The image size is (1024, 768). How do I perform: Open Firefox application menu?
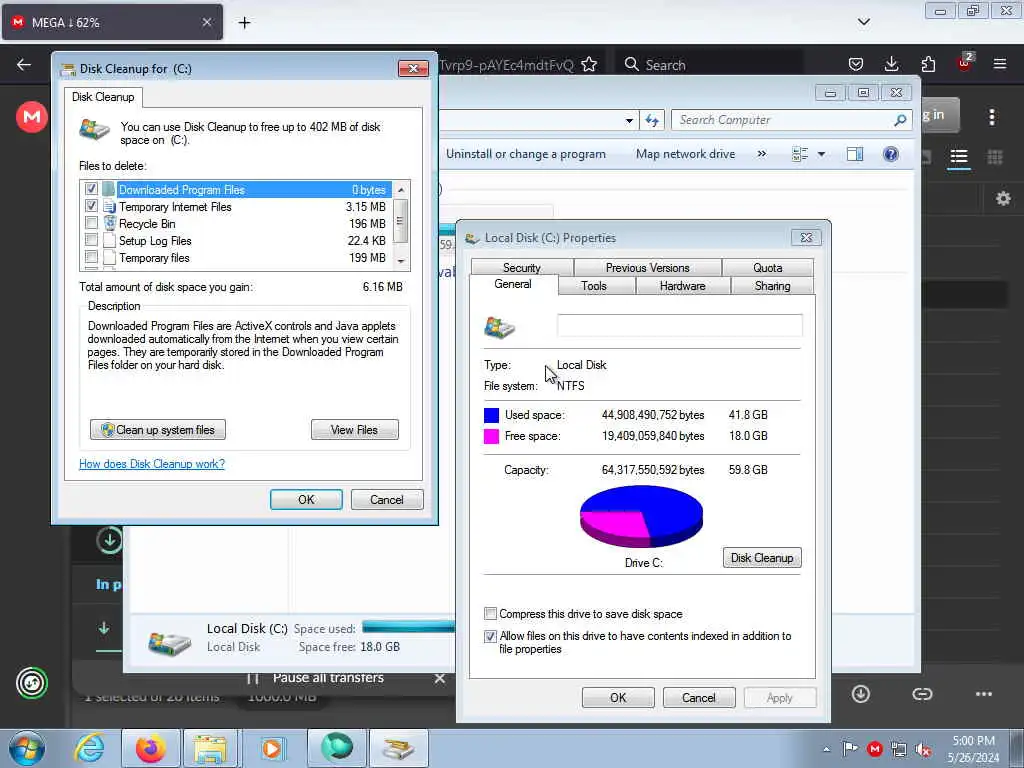point(1000,64)
